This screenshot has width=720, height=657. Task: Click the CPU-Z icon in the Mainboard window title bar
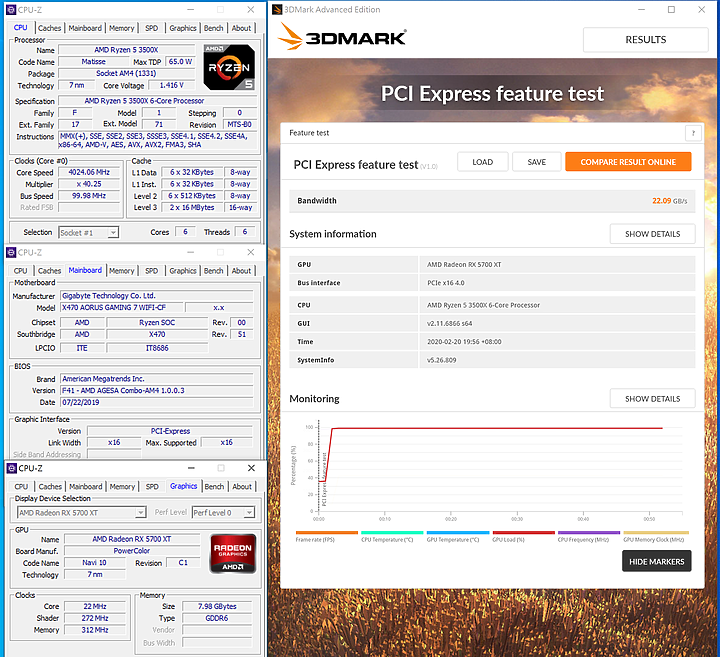(x=11, y=253)
